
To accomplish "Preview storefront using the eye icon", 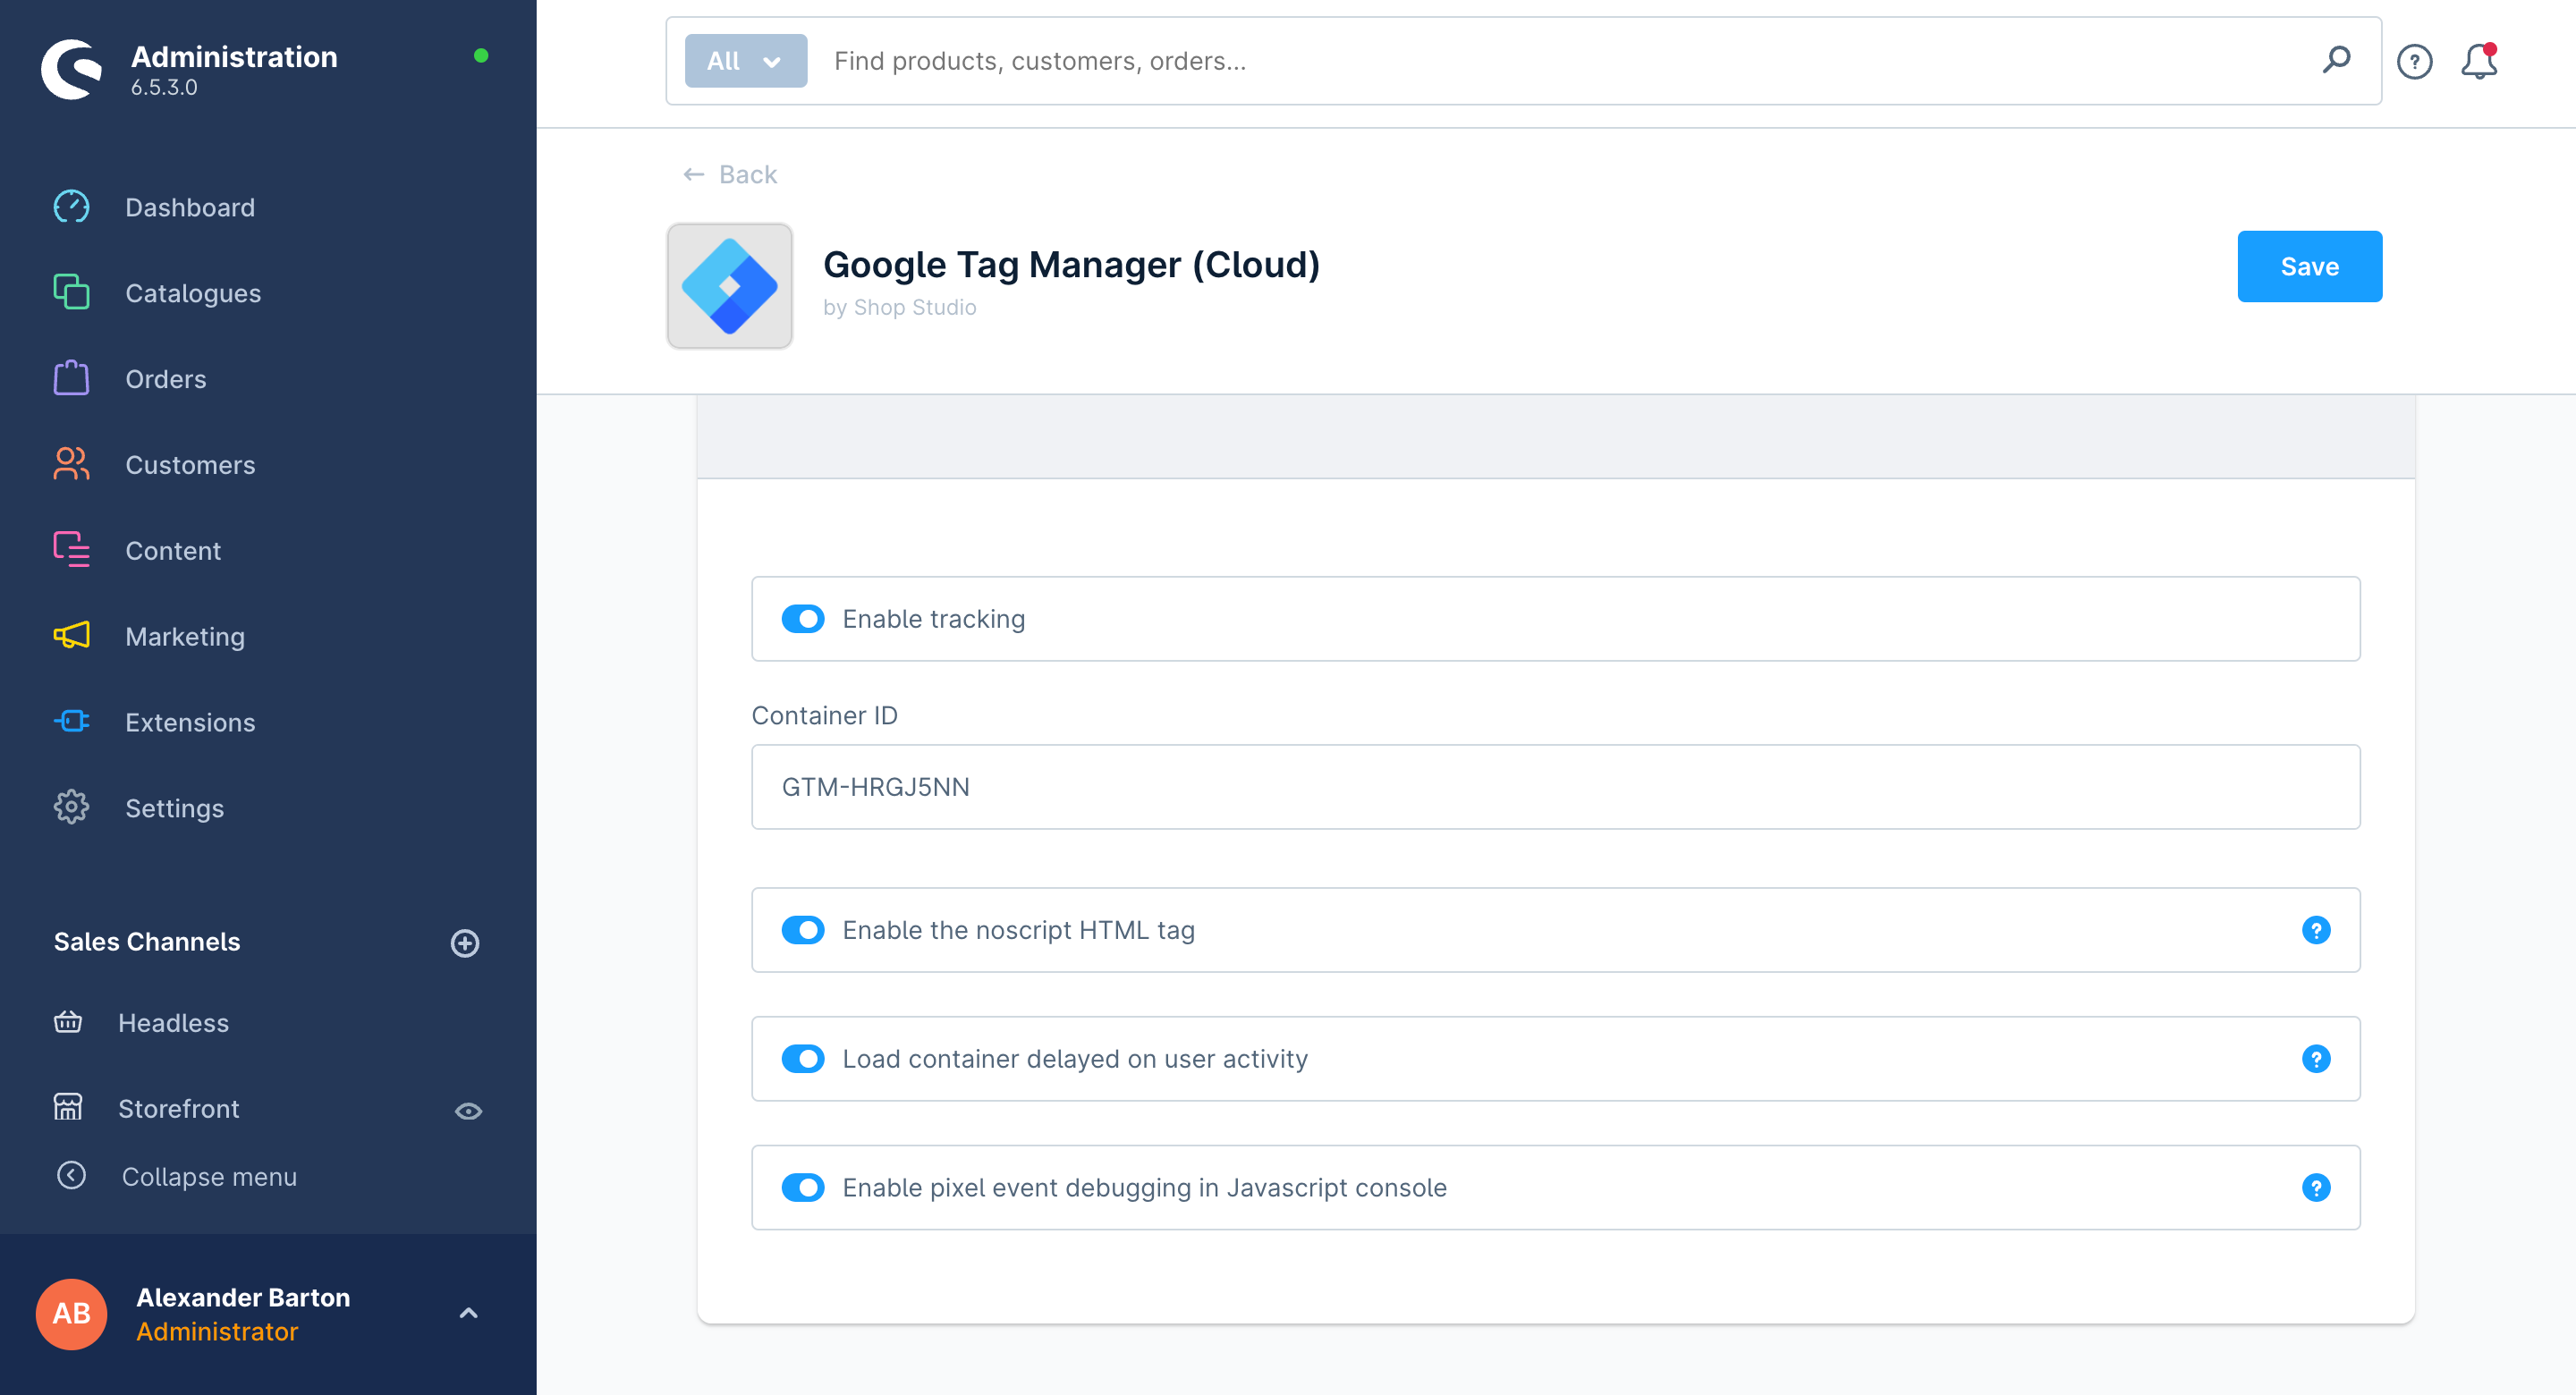I will tap(469, 1111).
